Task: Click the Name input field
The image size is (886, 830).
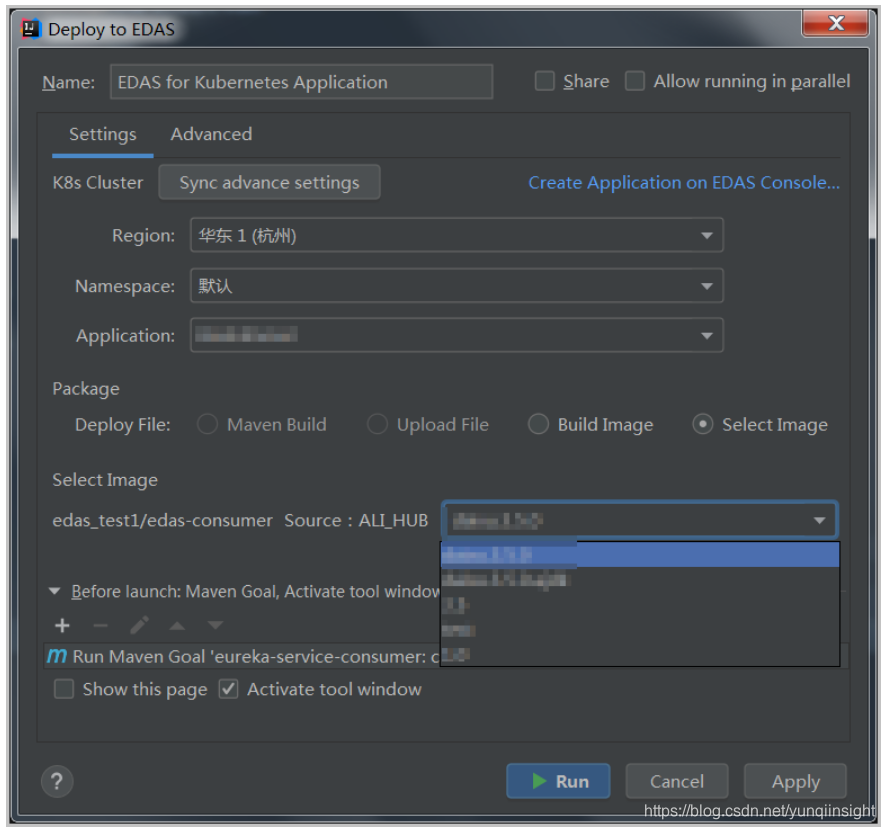Action: point(302,82)
